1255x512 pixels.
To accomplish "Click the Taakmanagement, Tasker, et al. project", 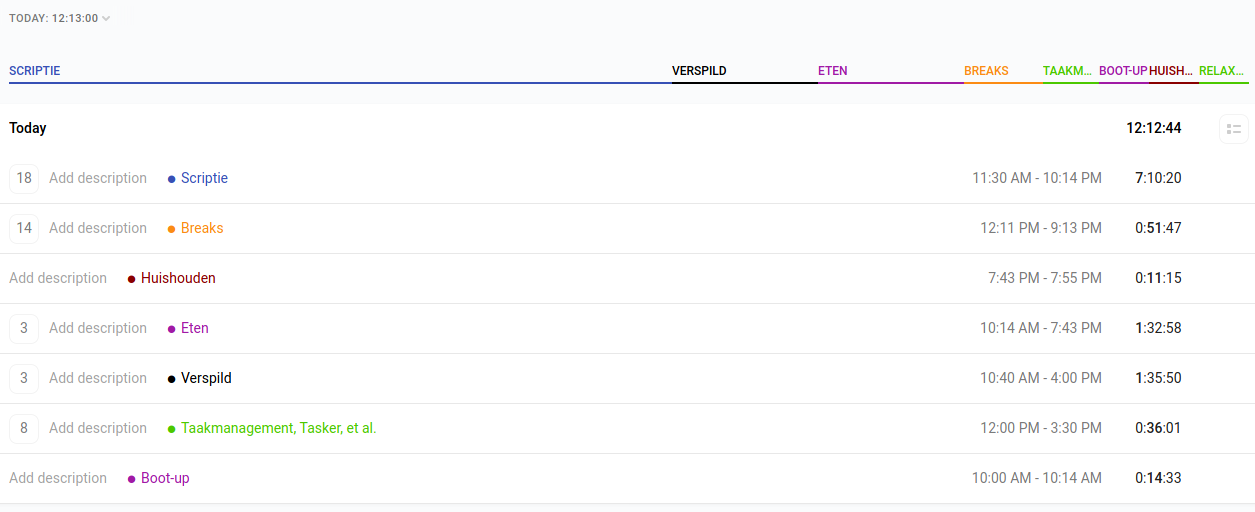I will click(x=278, y=428).
